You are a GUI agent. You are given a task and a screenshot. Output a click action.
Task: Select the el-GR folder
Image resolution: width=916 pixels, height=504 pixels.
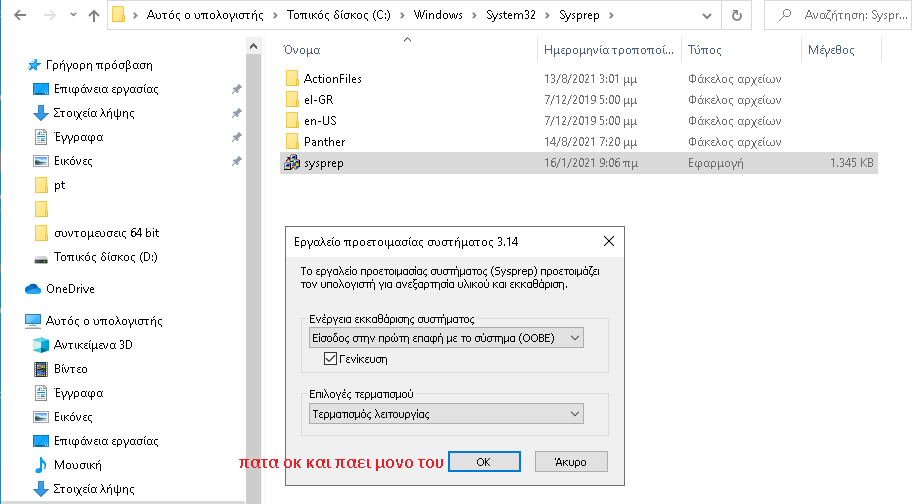[320, 100]
